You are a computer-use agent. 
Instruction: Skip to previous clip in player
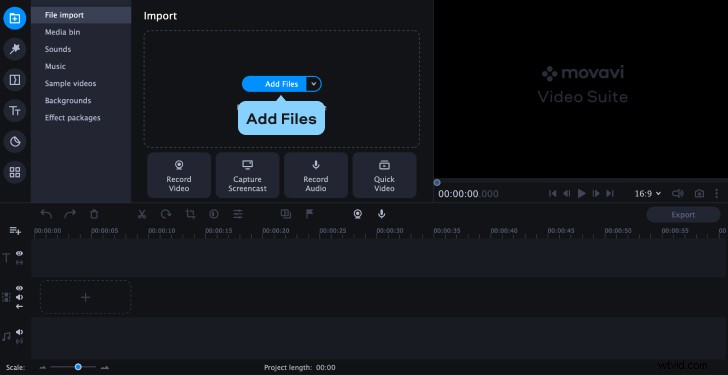(x=552, y=194)
